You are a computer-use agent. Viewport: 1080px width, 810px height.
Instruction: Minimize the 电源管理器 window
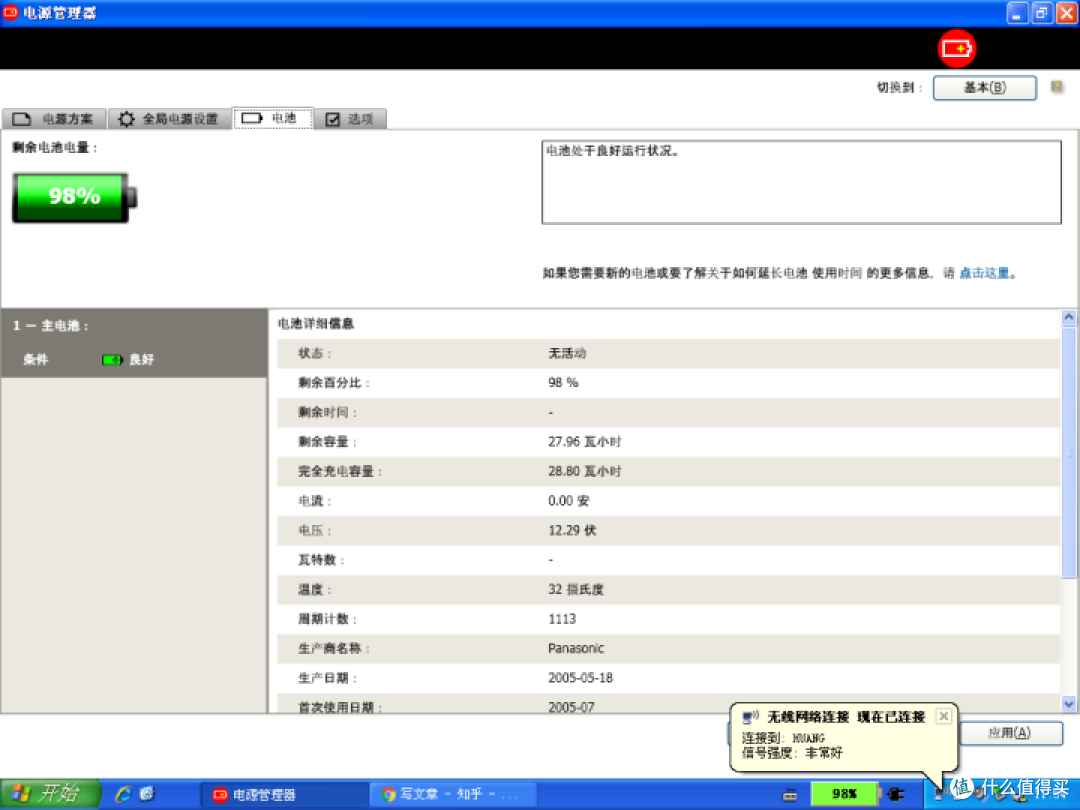coord(1017,13)
